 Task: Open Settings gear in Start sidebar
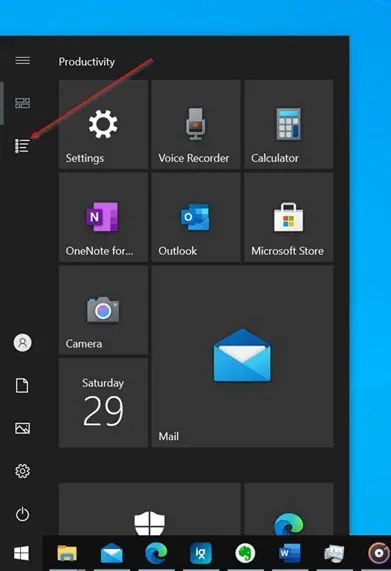click(23, 471)
